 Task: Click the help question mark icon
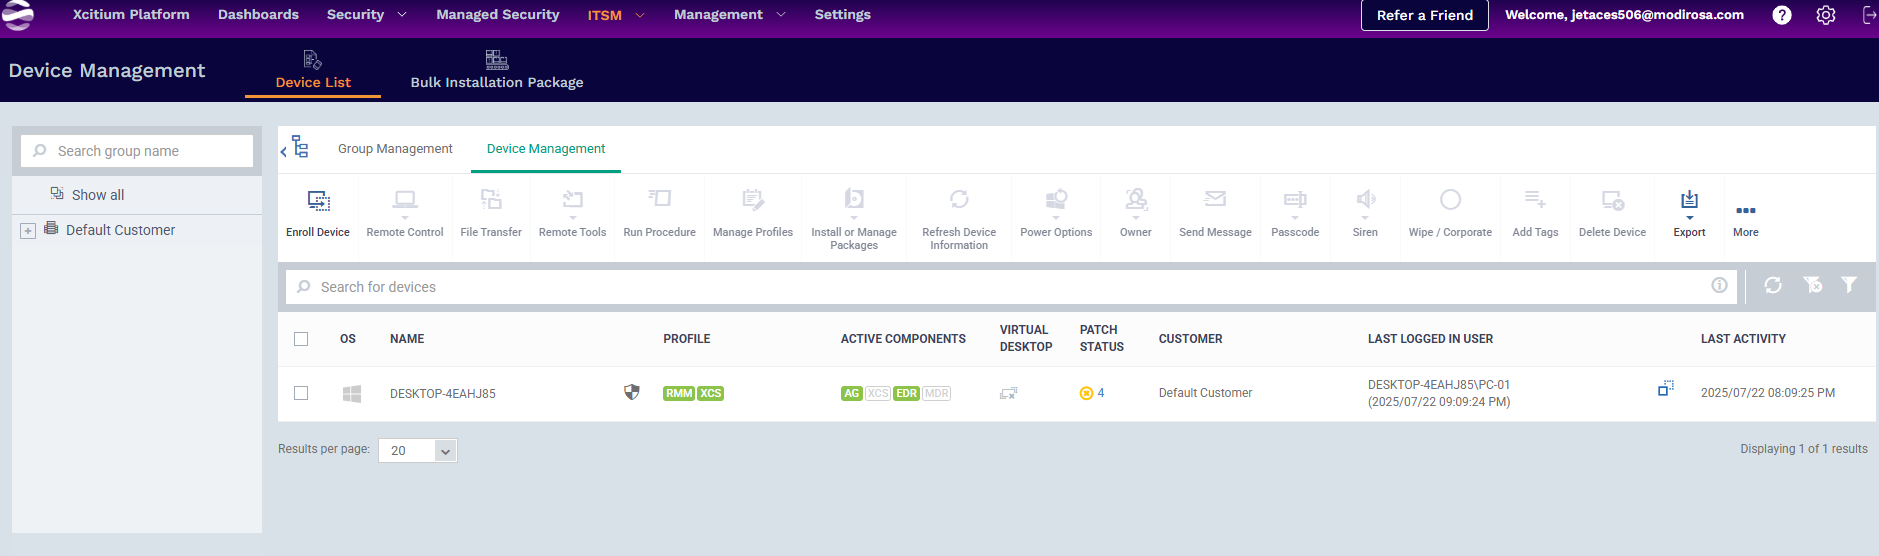1782,15
